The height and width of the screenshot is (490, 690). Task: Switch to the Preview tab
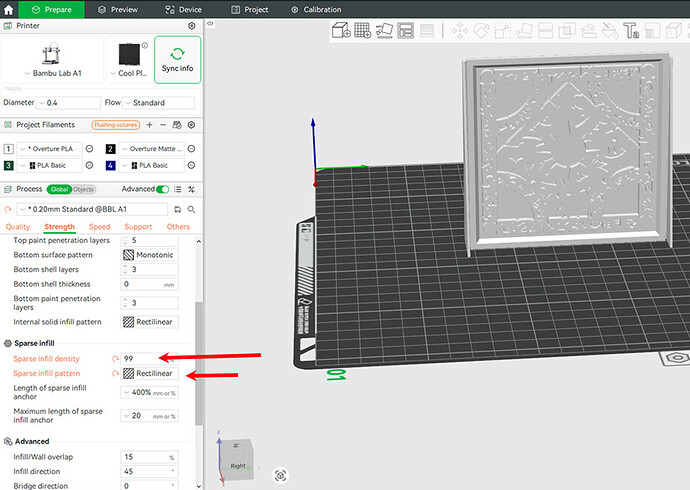tap(117, 9)
